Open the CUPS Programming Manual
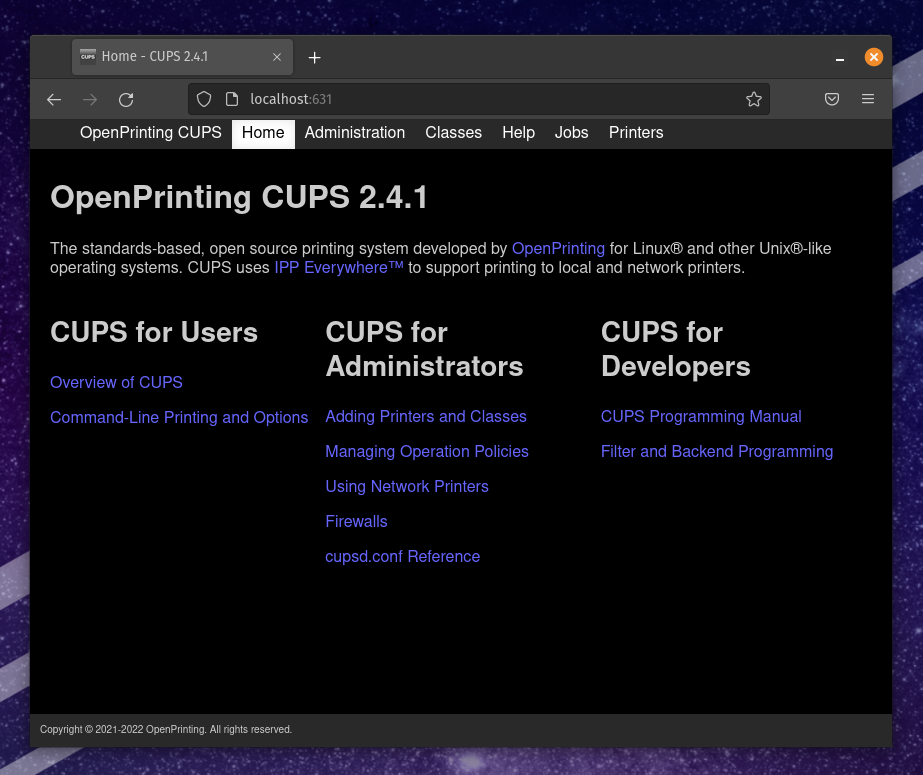The height and width of the screenshot is (775, 923). coord(701,416)
